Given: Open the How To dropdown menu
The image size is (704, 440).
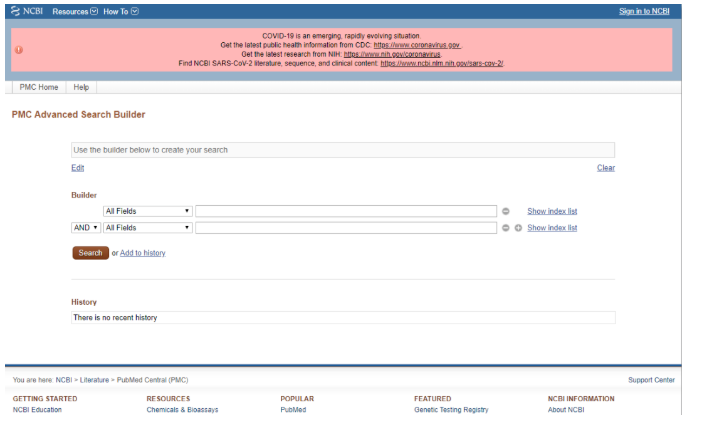Looking at the screenshot, I should 121,11.
